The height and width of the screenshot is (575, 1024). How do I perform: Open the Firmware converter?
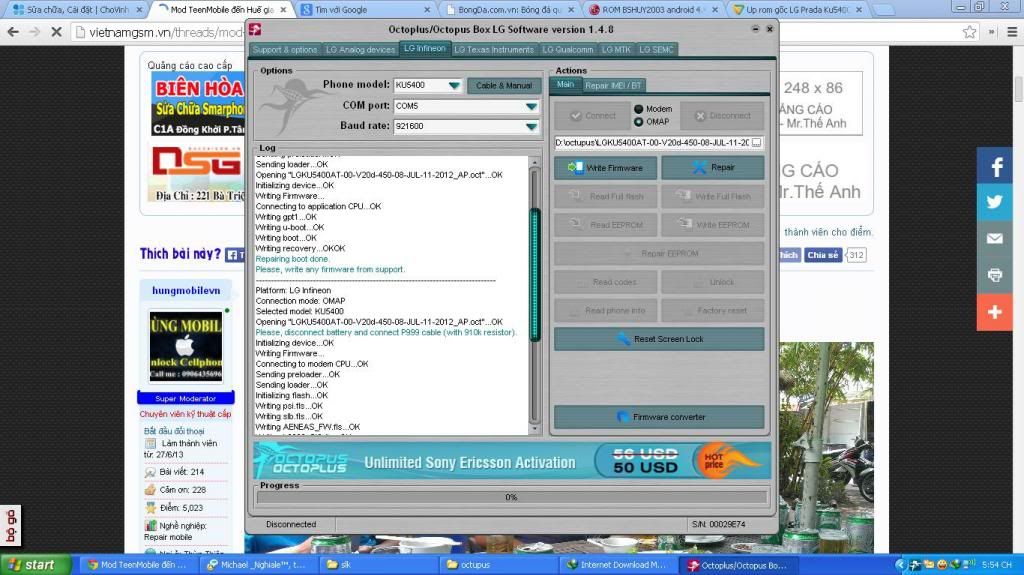[x=659, y=417]
